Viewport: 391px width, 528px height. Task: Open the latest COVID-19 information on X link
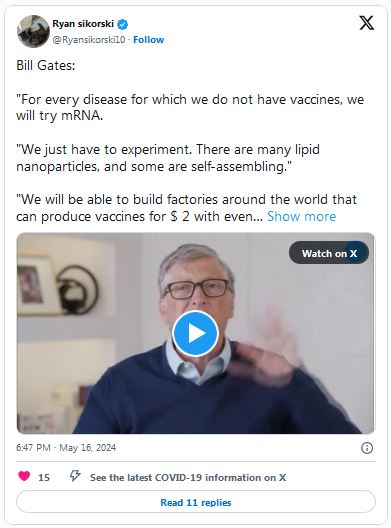188,477
